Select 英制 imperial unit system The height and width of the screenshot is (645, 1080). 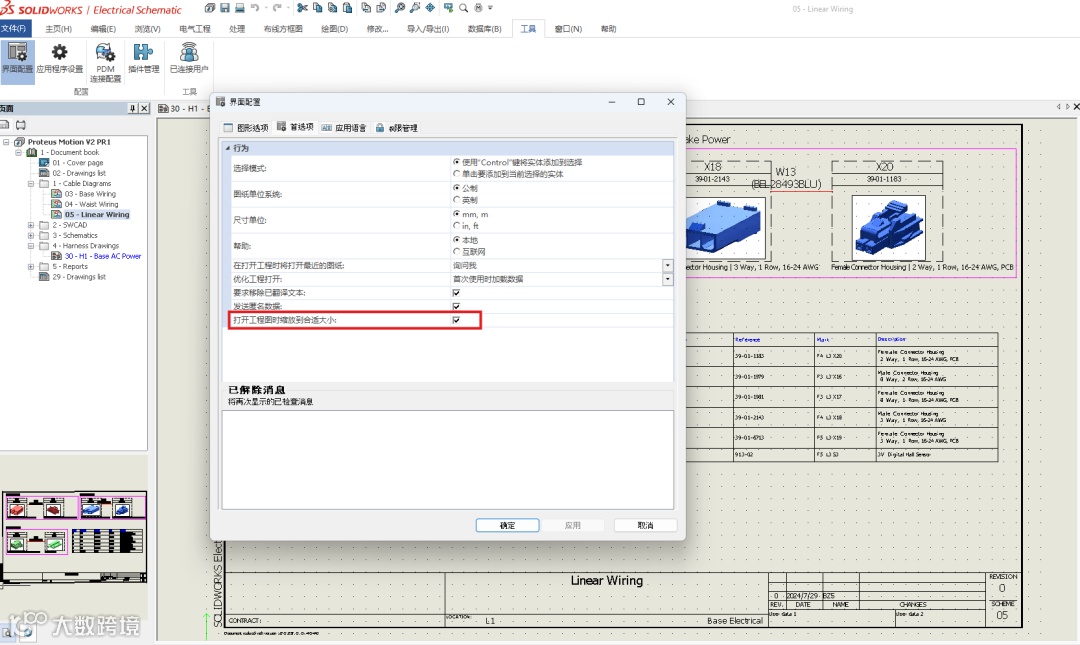tap(456, 200)
